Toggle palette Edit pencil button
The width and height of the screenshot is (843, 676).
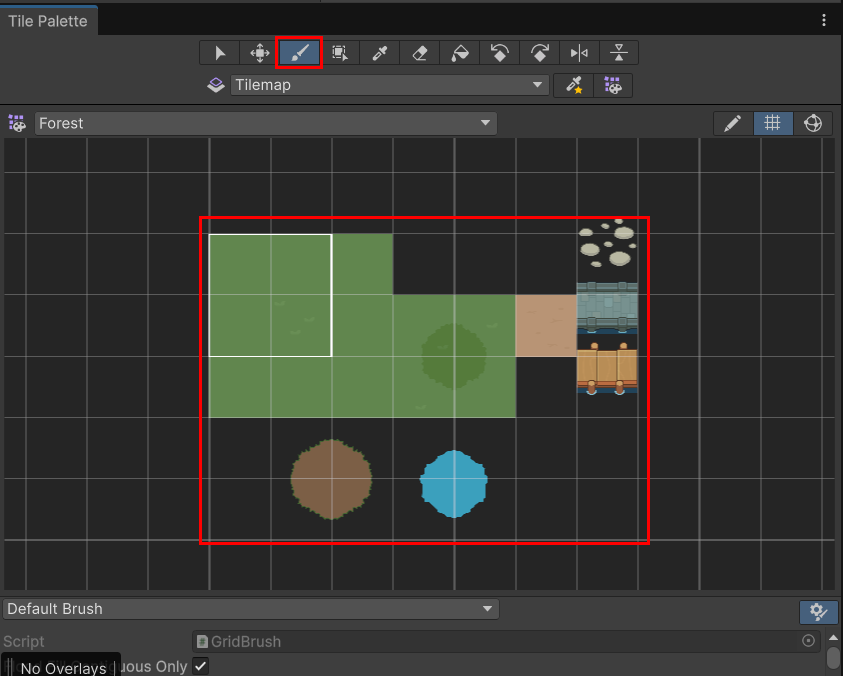(732, 123)
